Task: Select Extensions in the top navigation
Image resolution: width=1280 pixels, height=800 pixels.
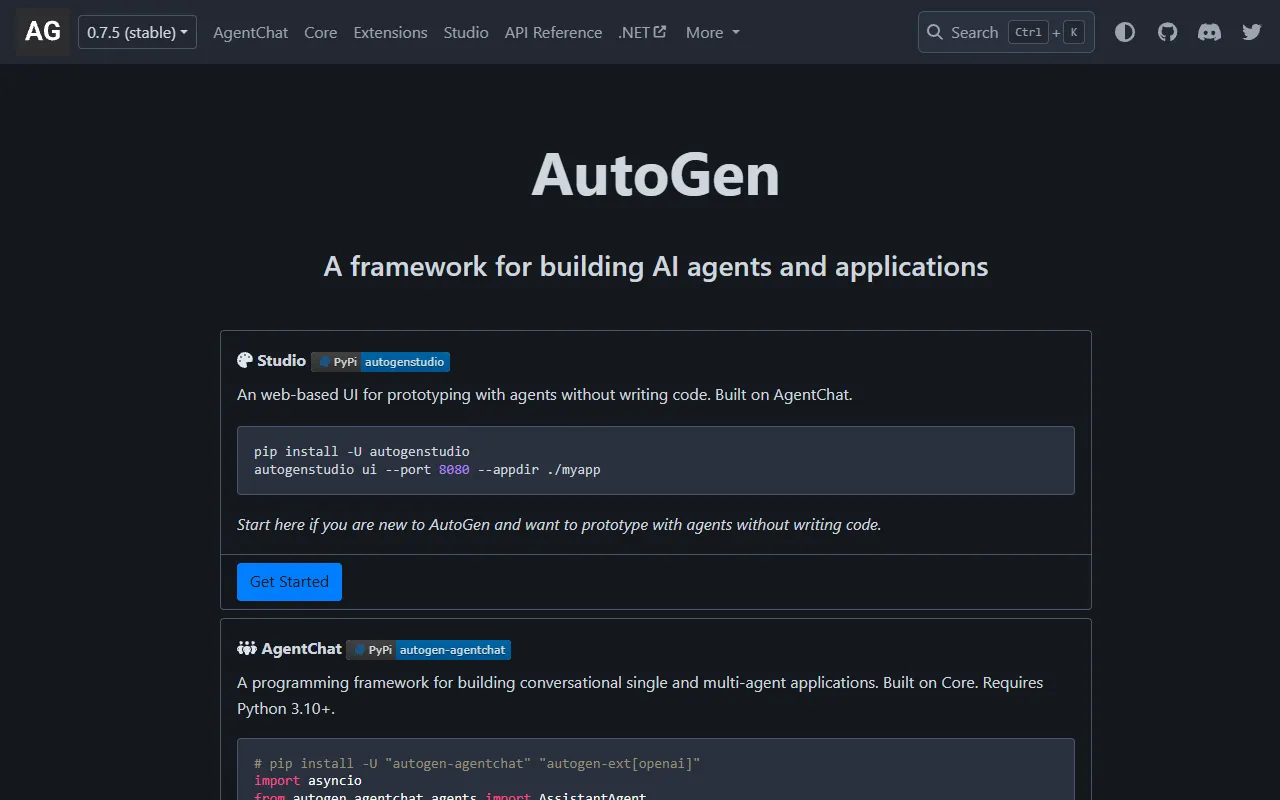Action: 390,32
